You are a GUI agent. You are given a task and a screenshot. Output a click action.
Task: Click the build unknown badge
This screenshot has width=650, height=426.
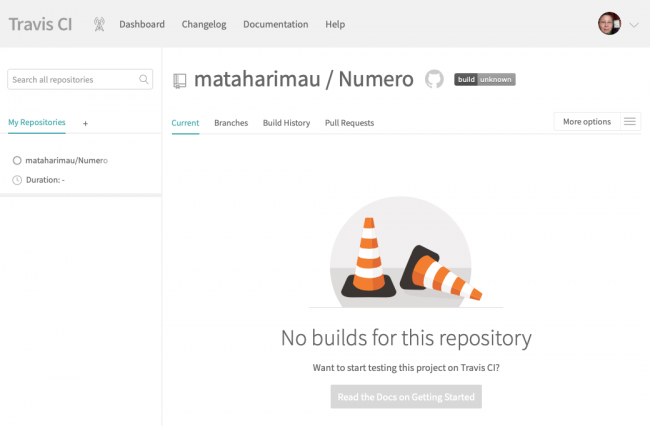(485, 80)
